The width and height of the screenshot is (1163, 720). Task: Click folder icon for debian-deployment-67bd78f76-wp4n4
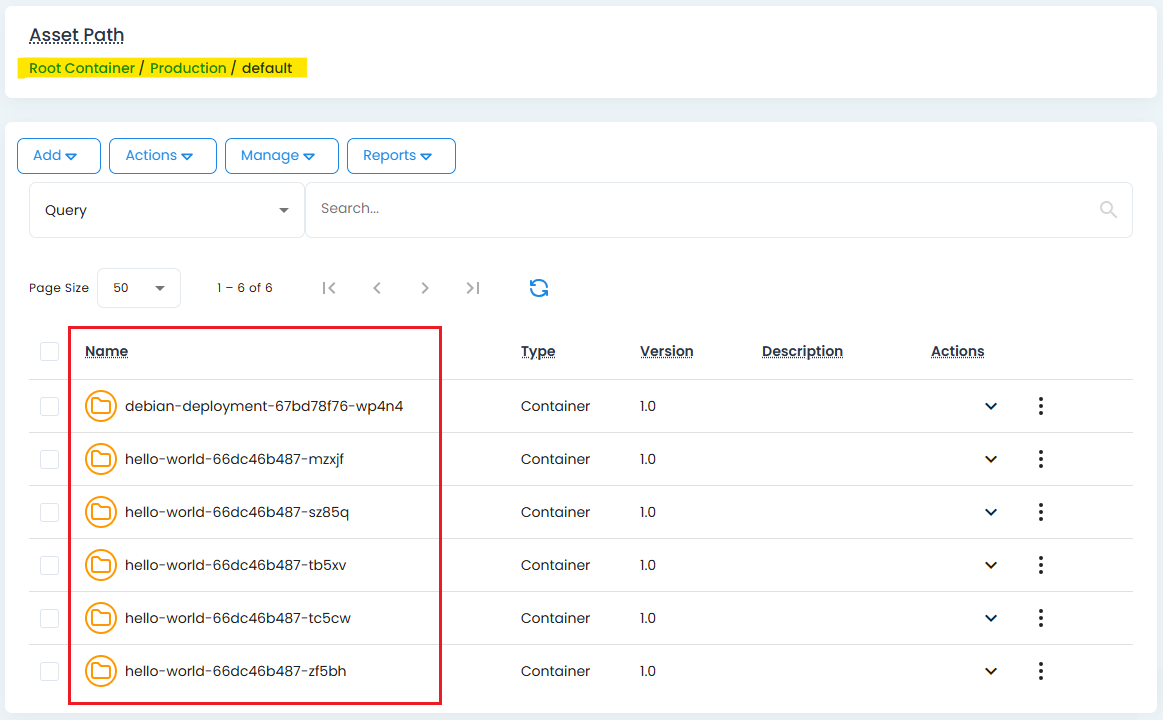(100, 406)
